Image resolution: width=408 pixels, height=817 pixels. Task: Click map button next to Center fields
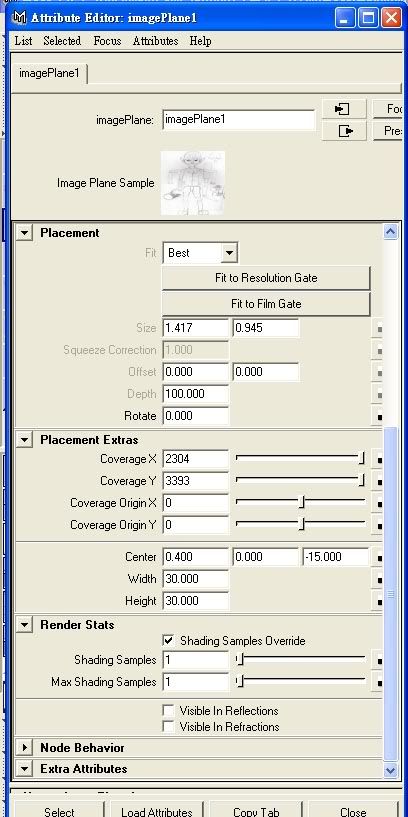pyautogui.click(x=379, y=557)
